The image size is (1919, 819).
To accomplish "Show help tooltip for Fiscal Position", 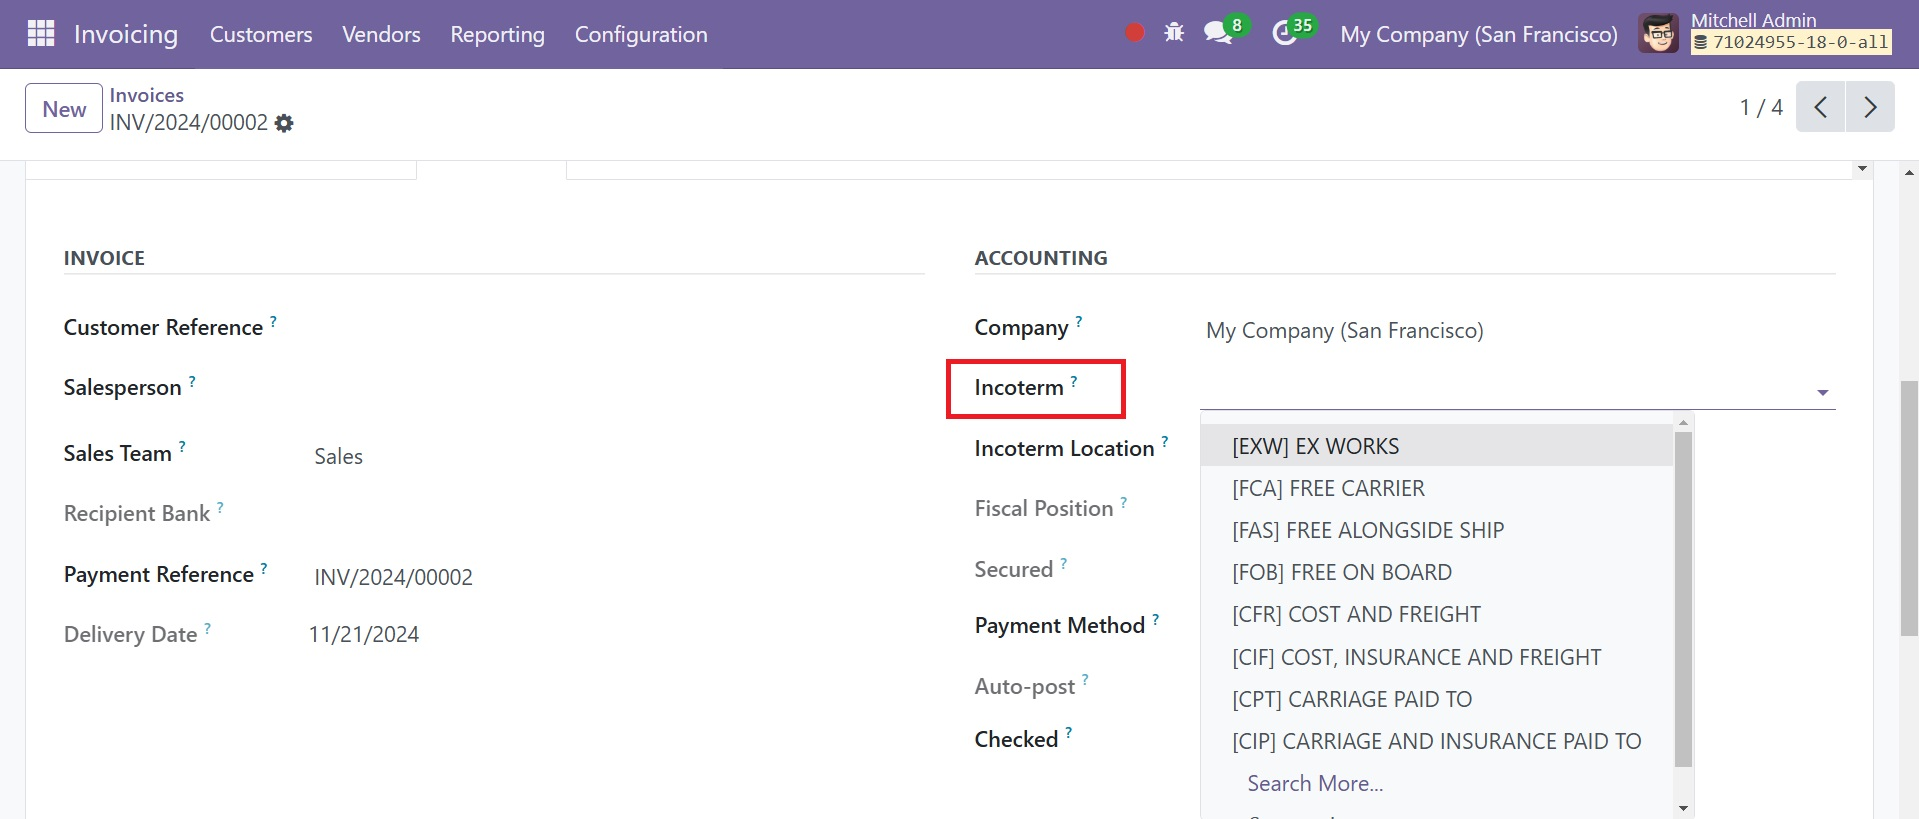I will click(1123, 502).
